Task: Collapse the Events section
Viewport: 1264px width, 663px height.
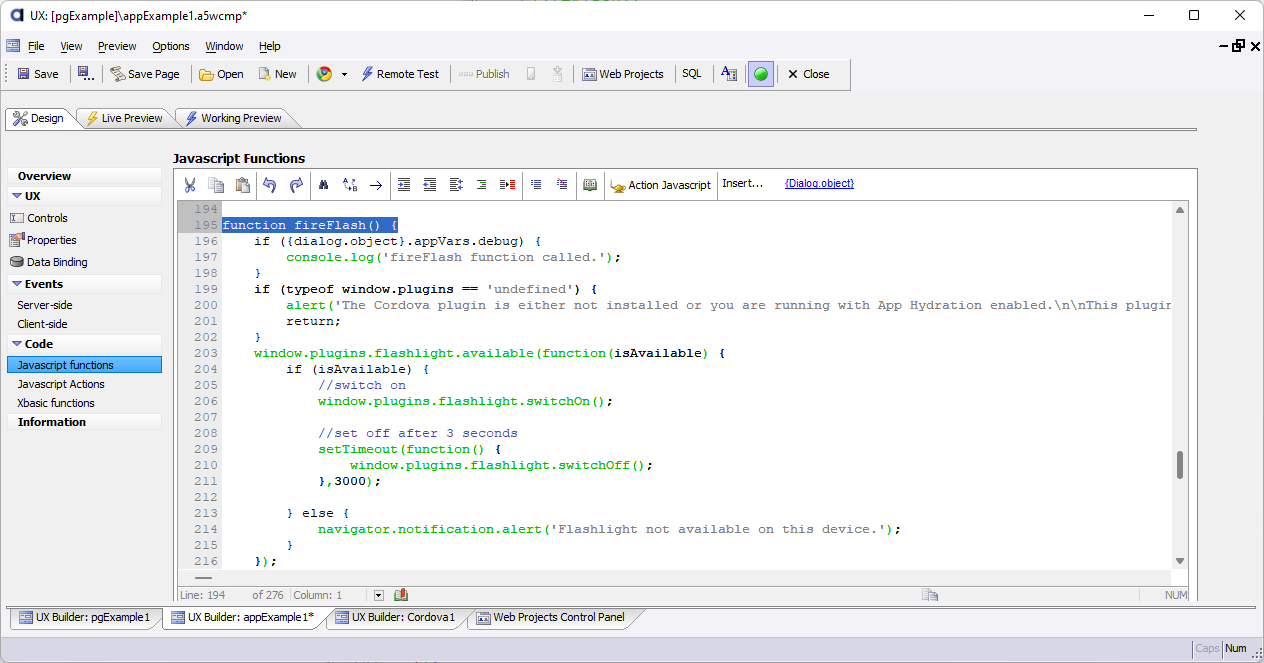Action: coord(17,284)
